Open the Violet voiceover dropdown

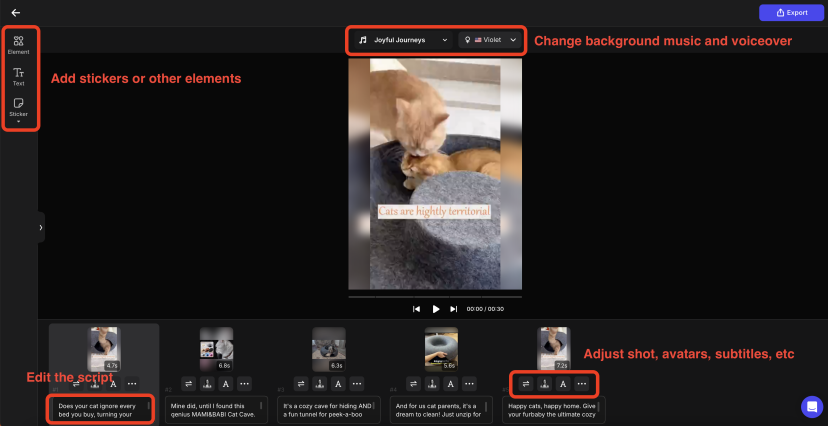[490, 40]
